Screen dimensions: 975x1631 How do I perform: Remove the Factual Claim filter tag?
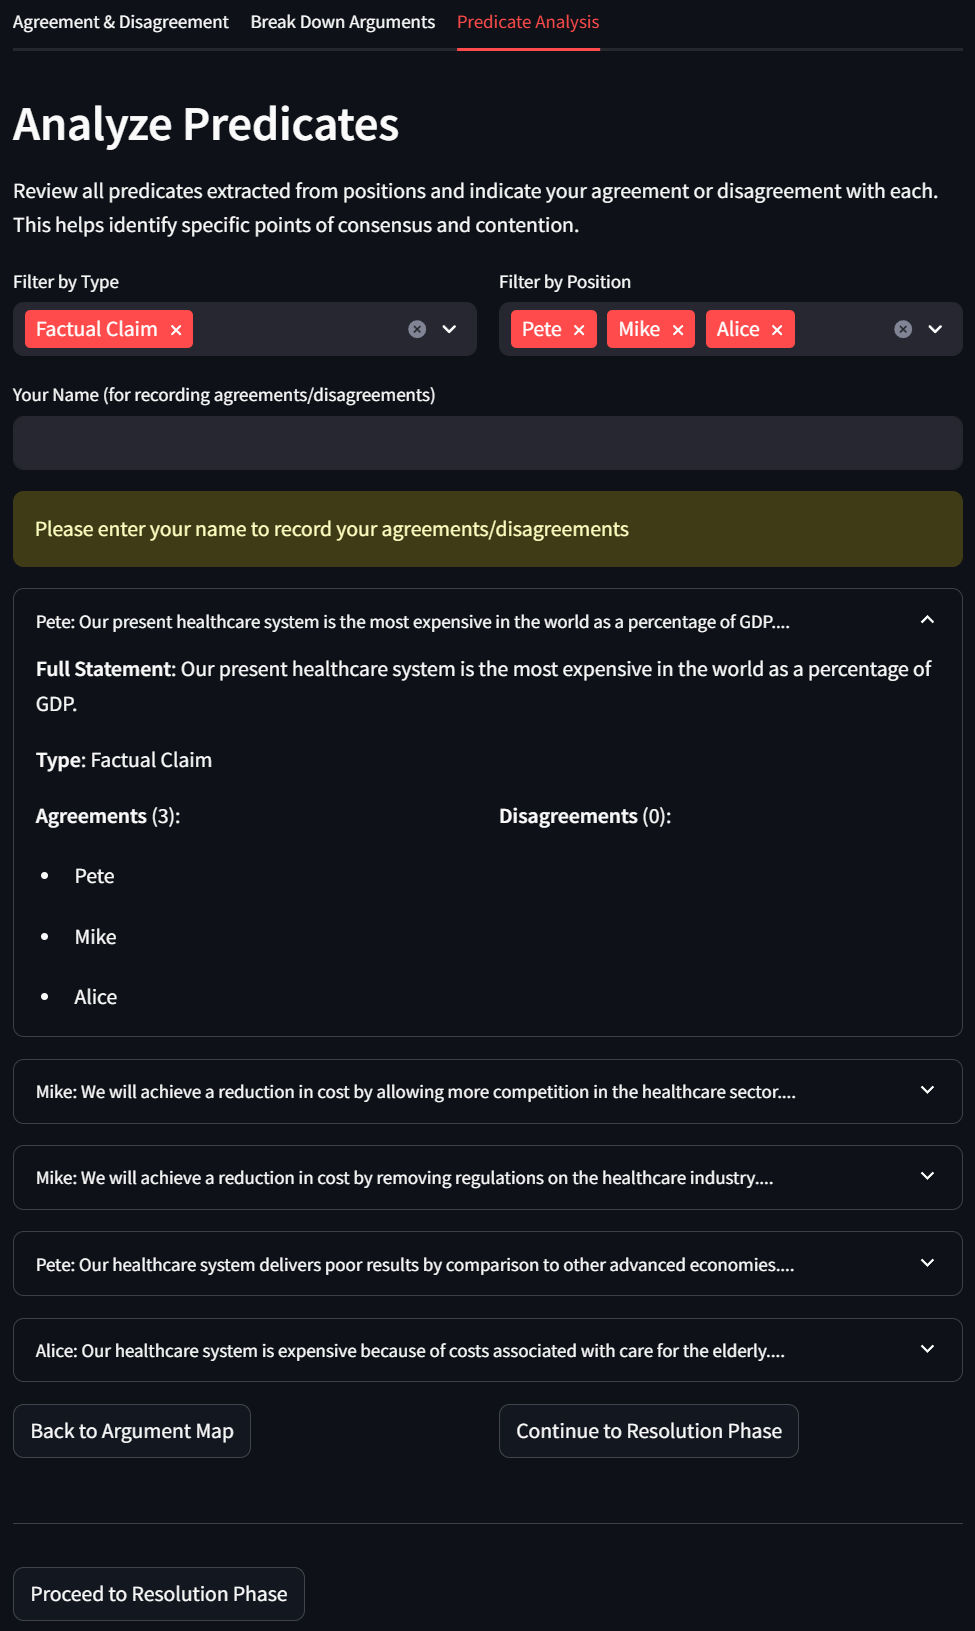(x=176, y=330)
